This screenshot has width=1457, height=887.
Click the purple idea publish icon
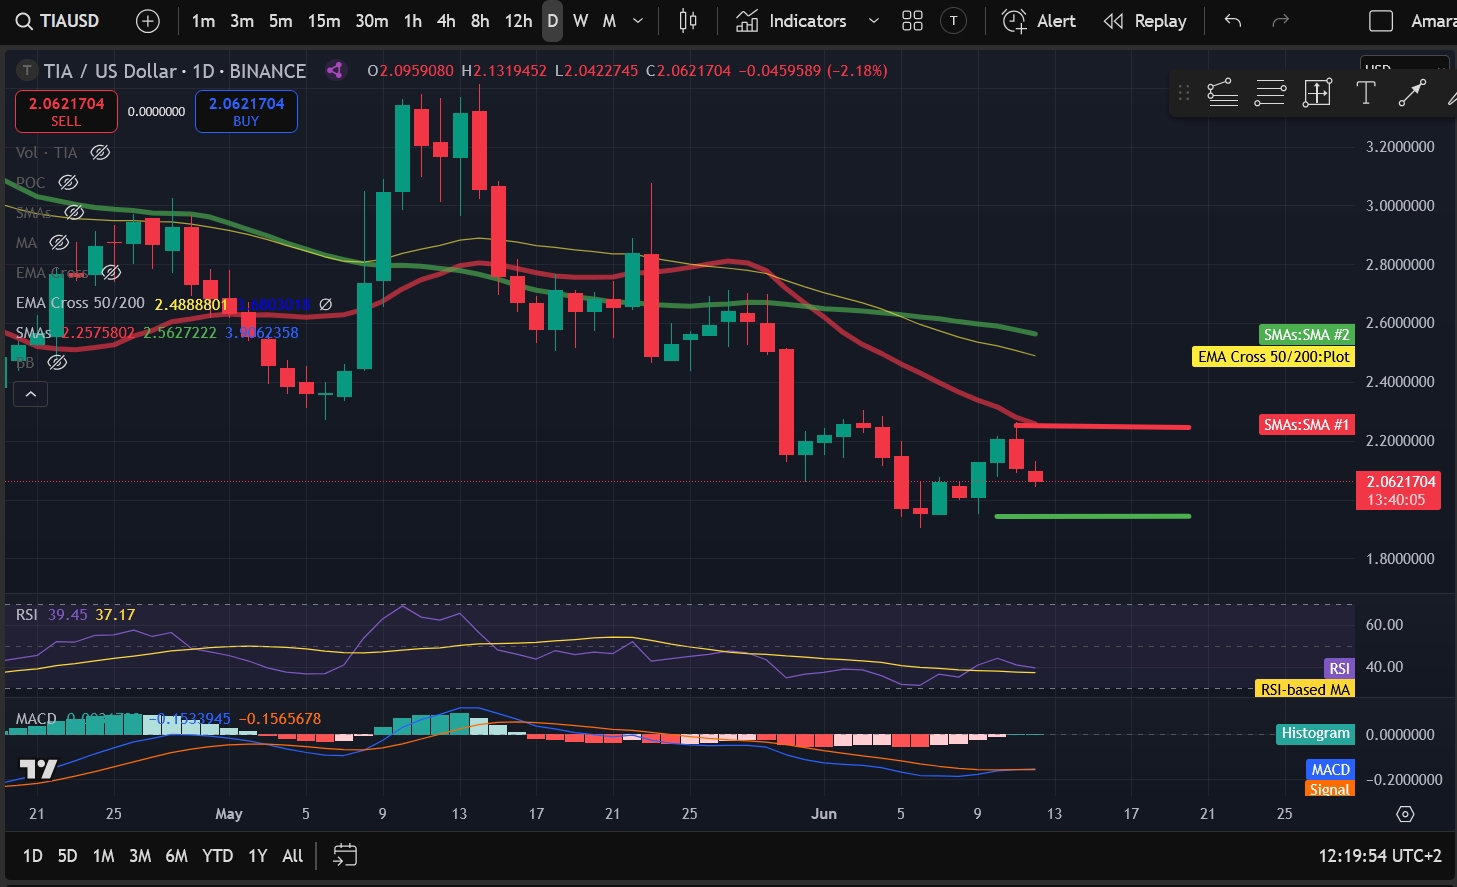click(335, 70)
